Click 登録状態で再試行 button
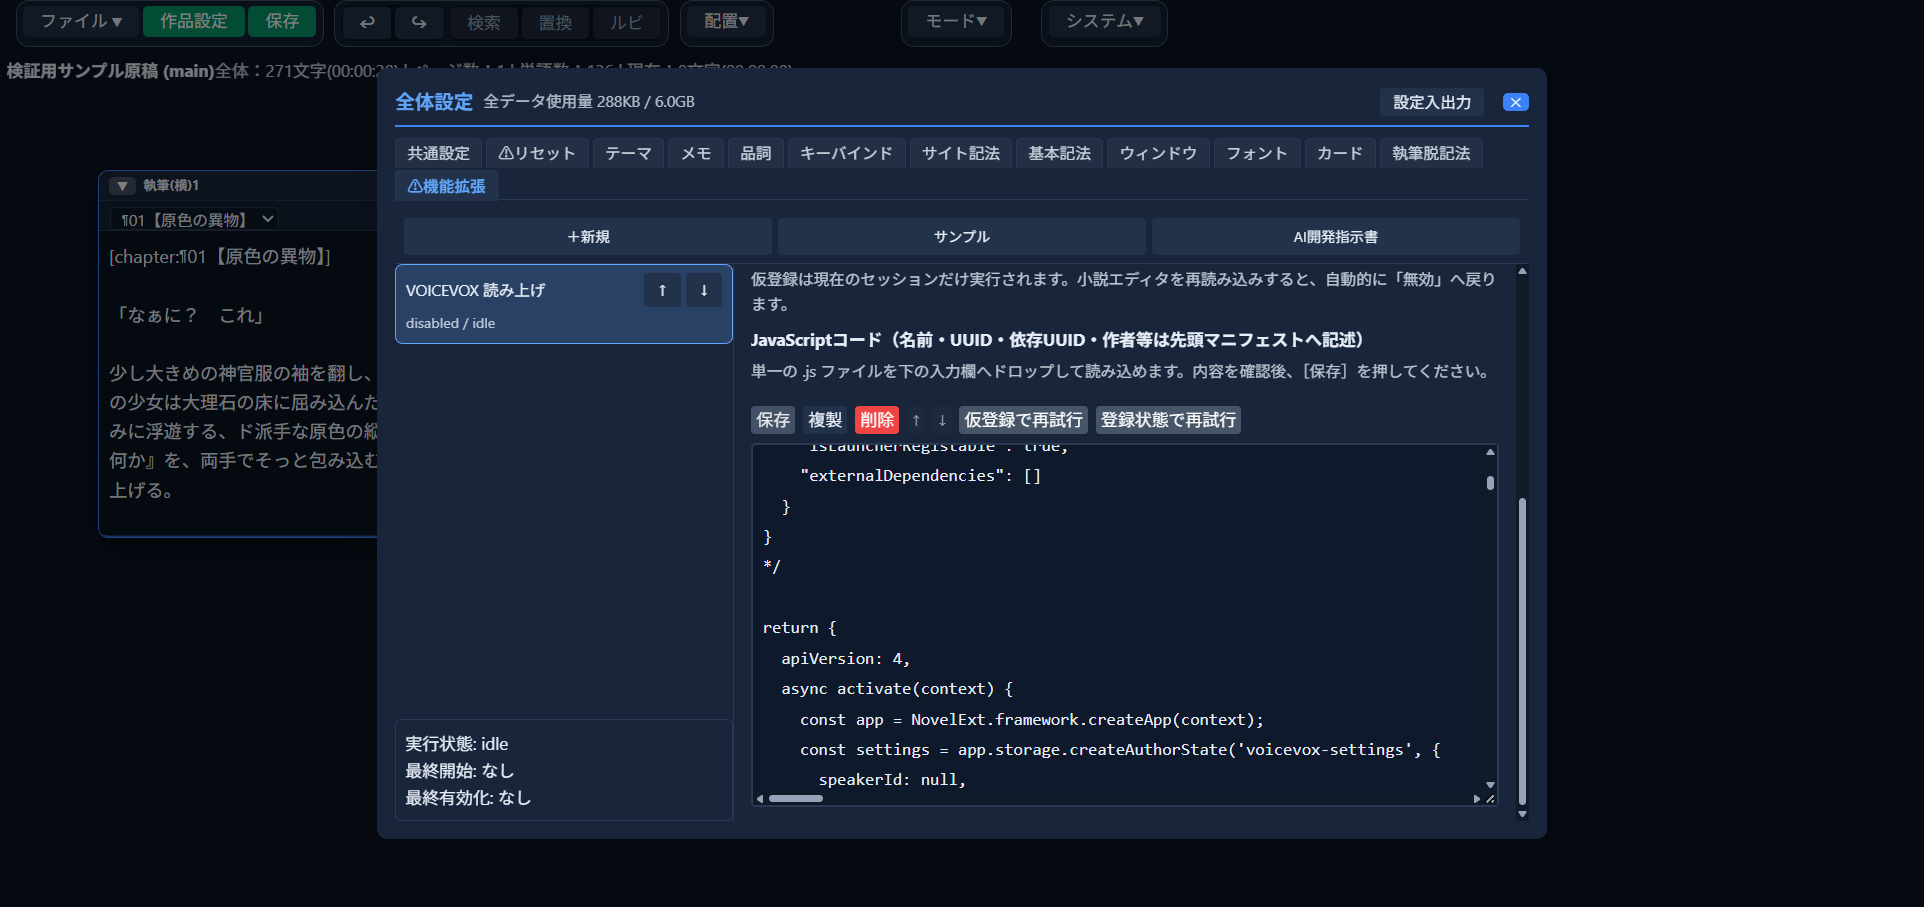This screenshot has height=907, width=1924. [x=1168, y=420]
